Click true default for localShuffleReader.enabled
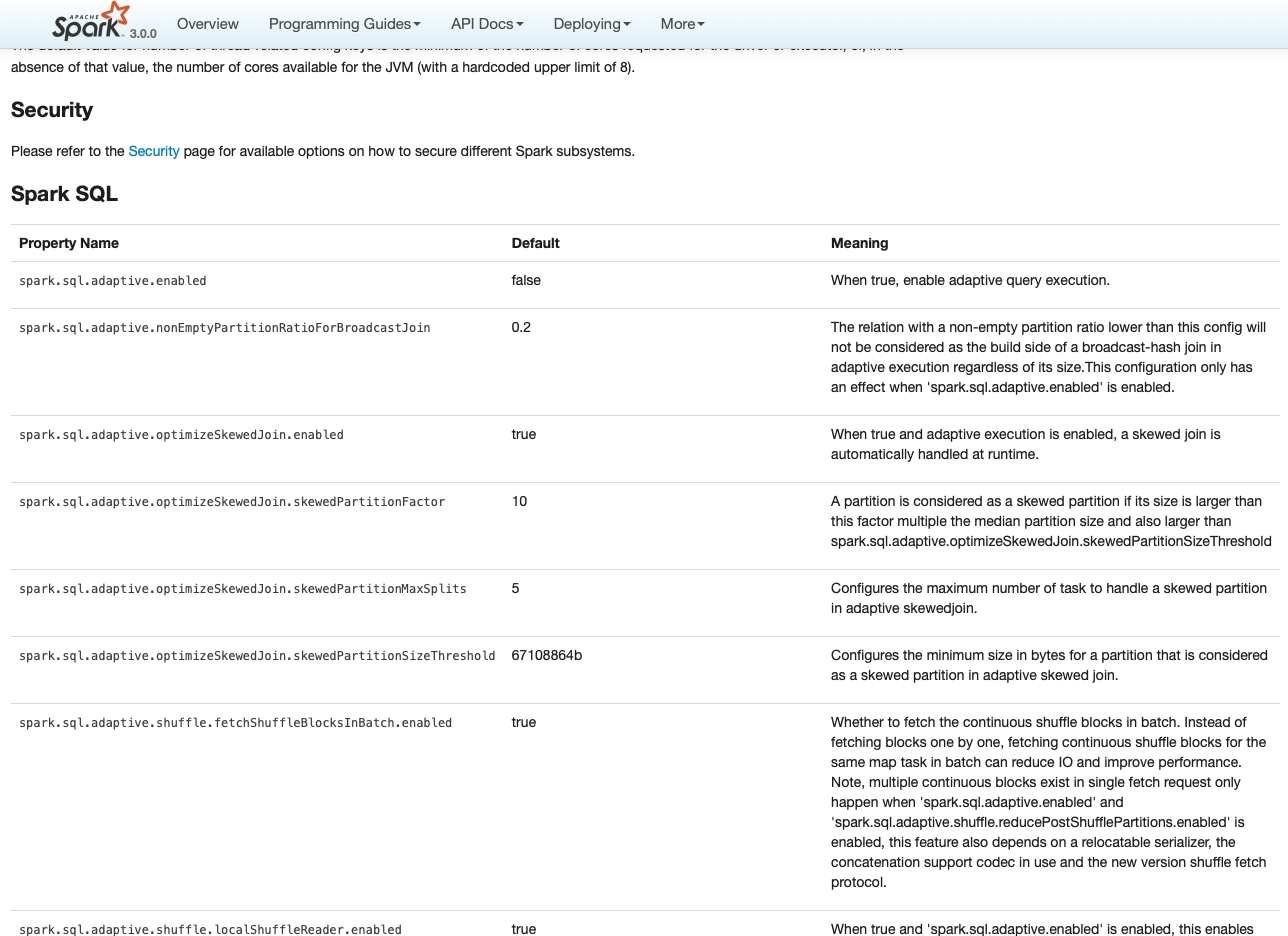This screenshot has width=1288, height=936. tap(524, 929)
